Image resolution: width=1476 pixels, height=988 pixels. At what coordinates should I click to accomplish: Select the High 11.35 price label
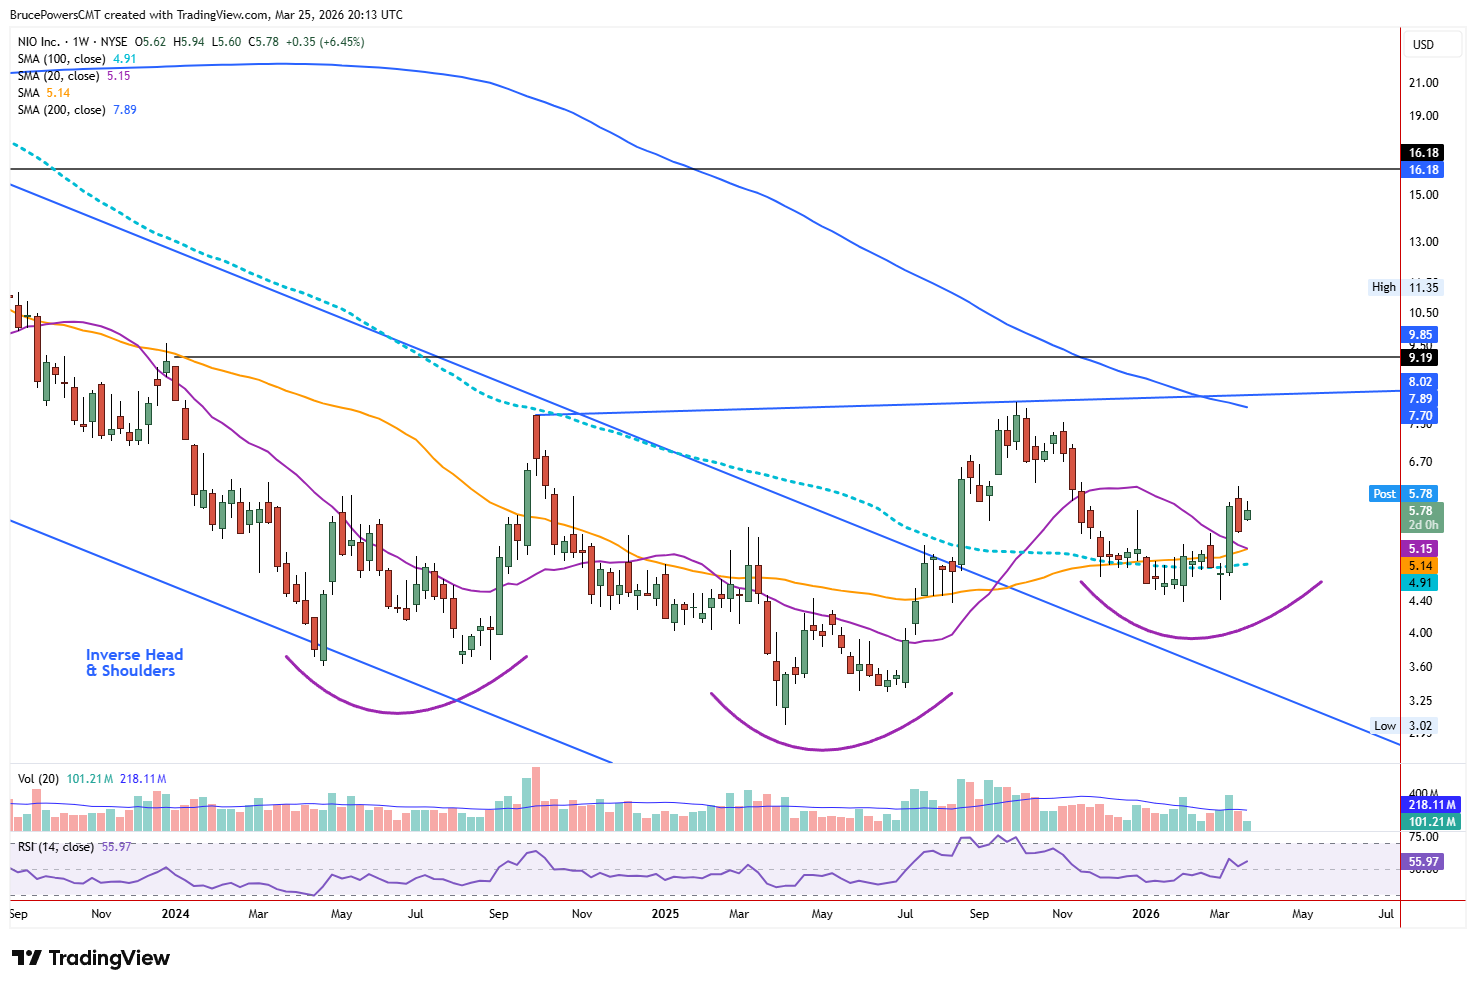click(1406, 287)
